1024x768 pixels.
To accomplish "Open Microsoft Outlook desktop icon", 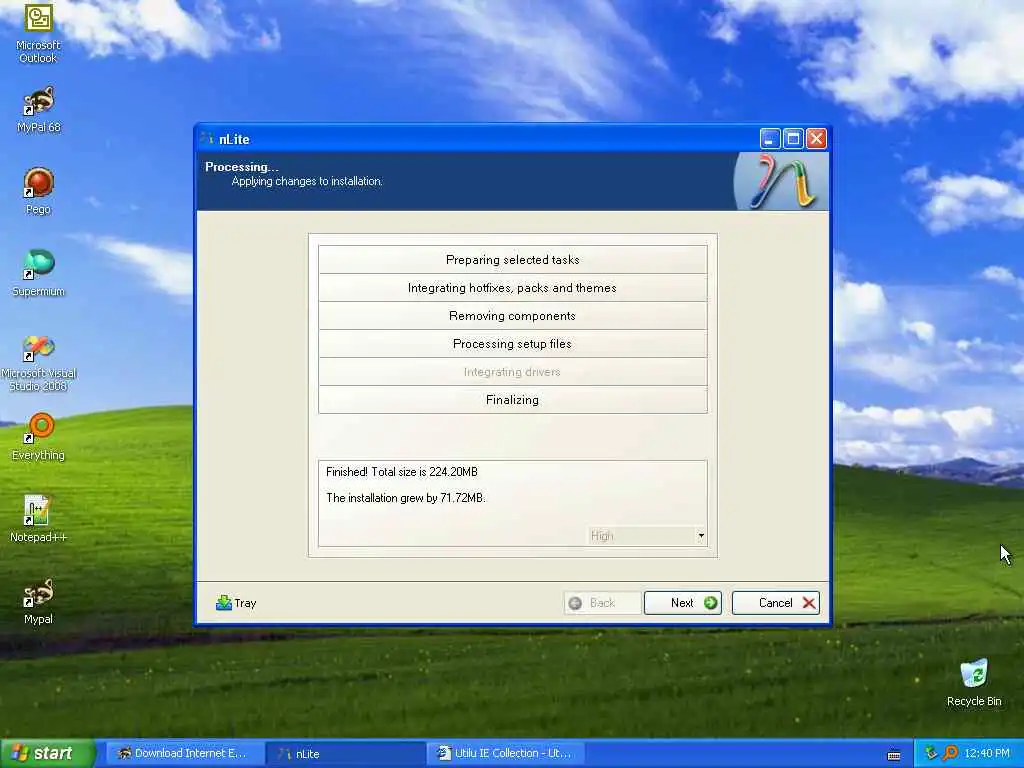I will [38, 33].
